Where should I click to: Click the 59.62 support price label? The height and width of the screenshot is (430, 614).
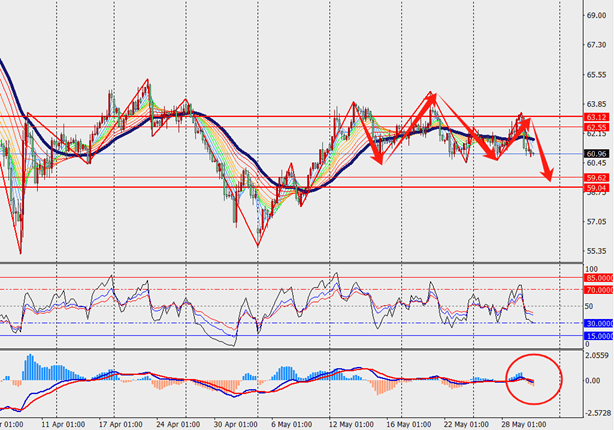[596, 178]
